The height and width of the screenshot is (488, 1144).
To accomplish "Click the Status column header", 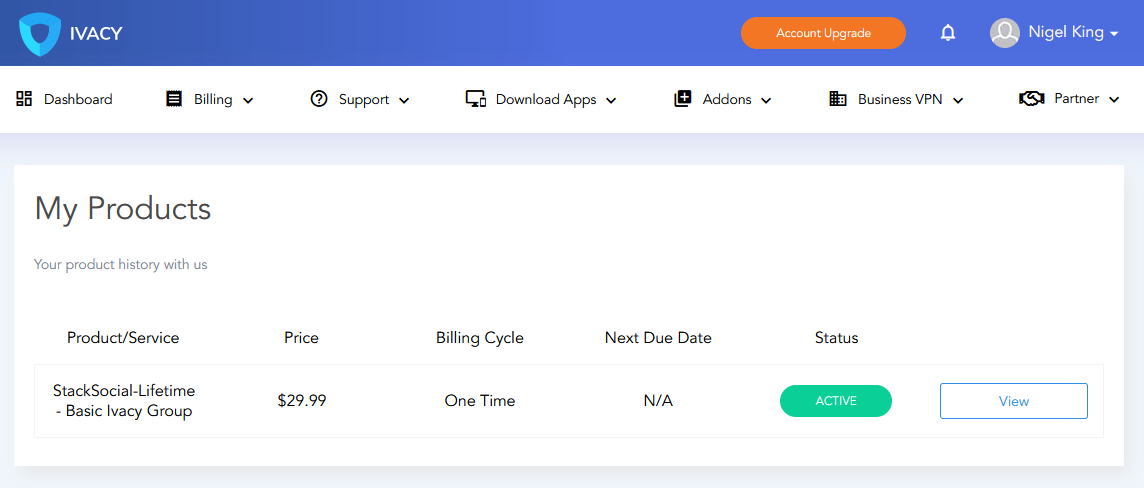I will (836, 338).
